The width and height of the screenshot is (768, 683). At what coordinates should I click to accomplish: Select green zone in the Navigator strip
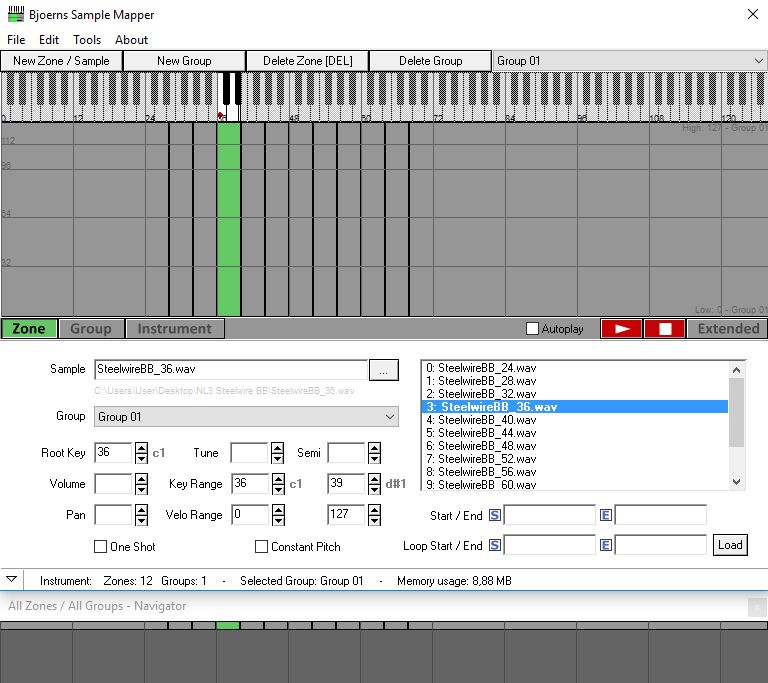pos(228,626)
